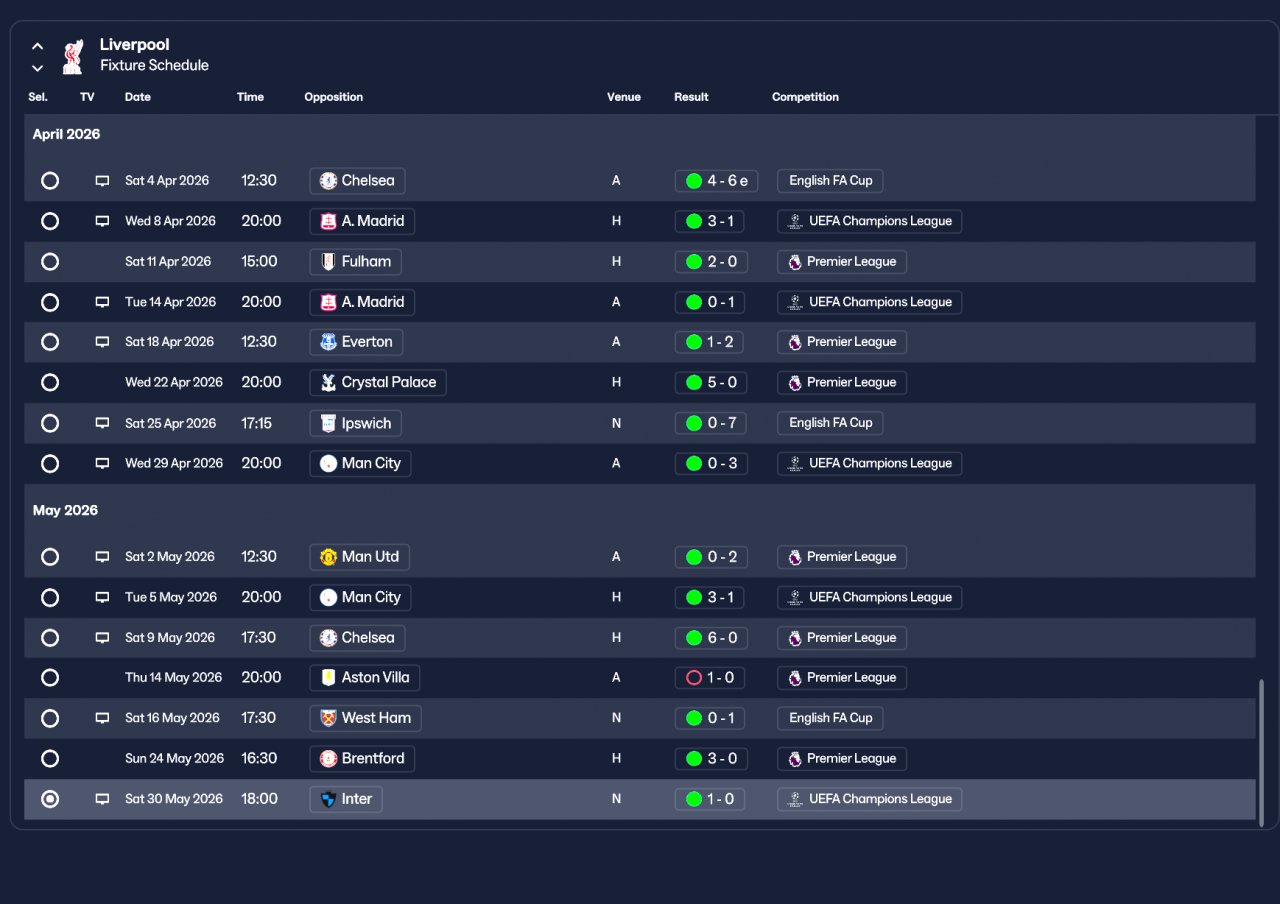Click TV icon for A. Madrid 14 Apr match
Image resolution: width=1280 pixels, height=904 pixels.
(102, 302)
